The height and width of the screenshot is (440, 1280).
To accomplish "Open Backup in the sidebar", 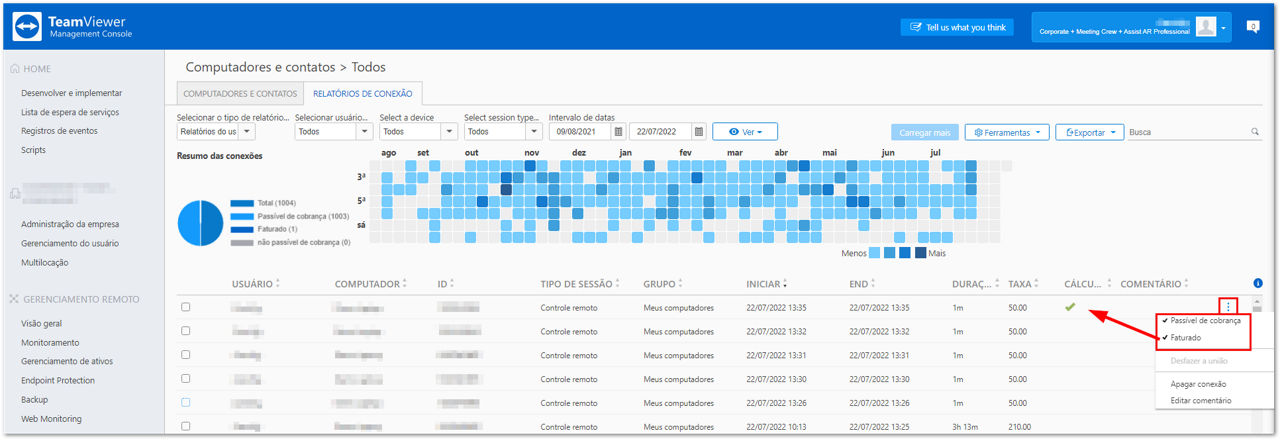I will 34,400.
